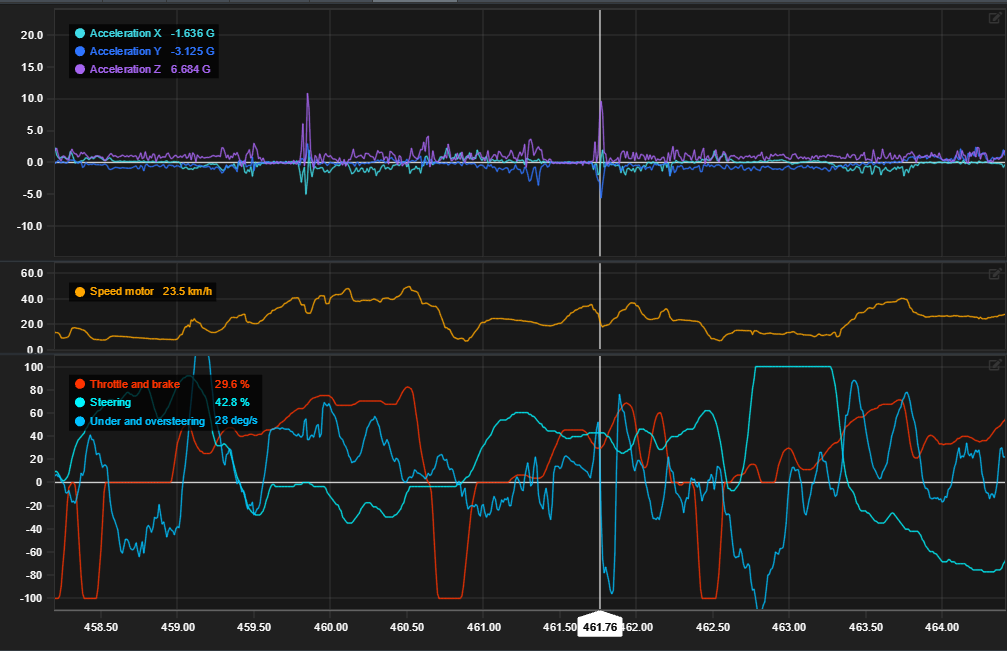Click the Acceleration Y series label

click(x=125, y=51)
